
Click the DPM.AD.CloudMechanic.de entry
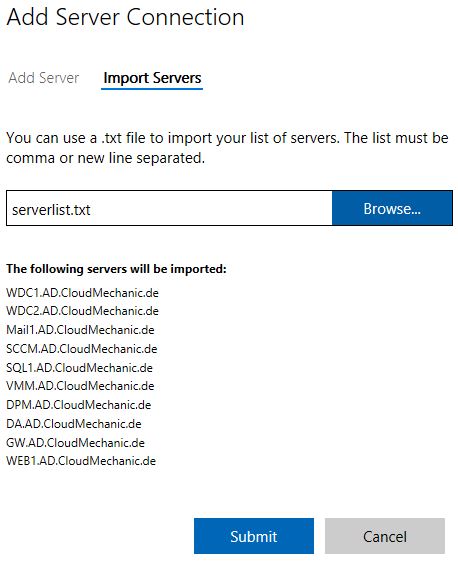click(x=79, y=405)
